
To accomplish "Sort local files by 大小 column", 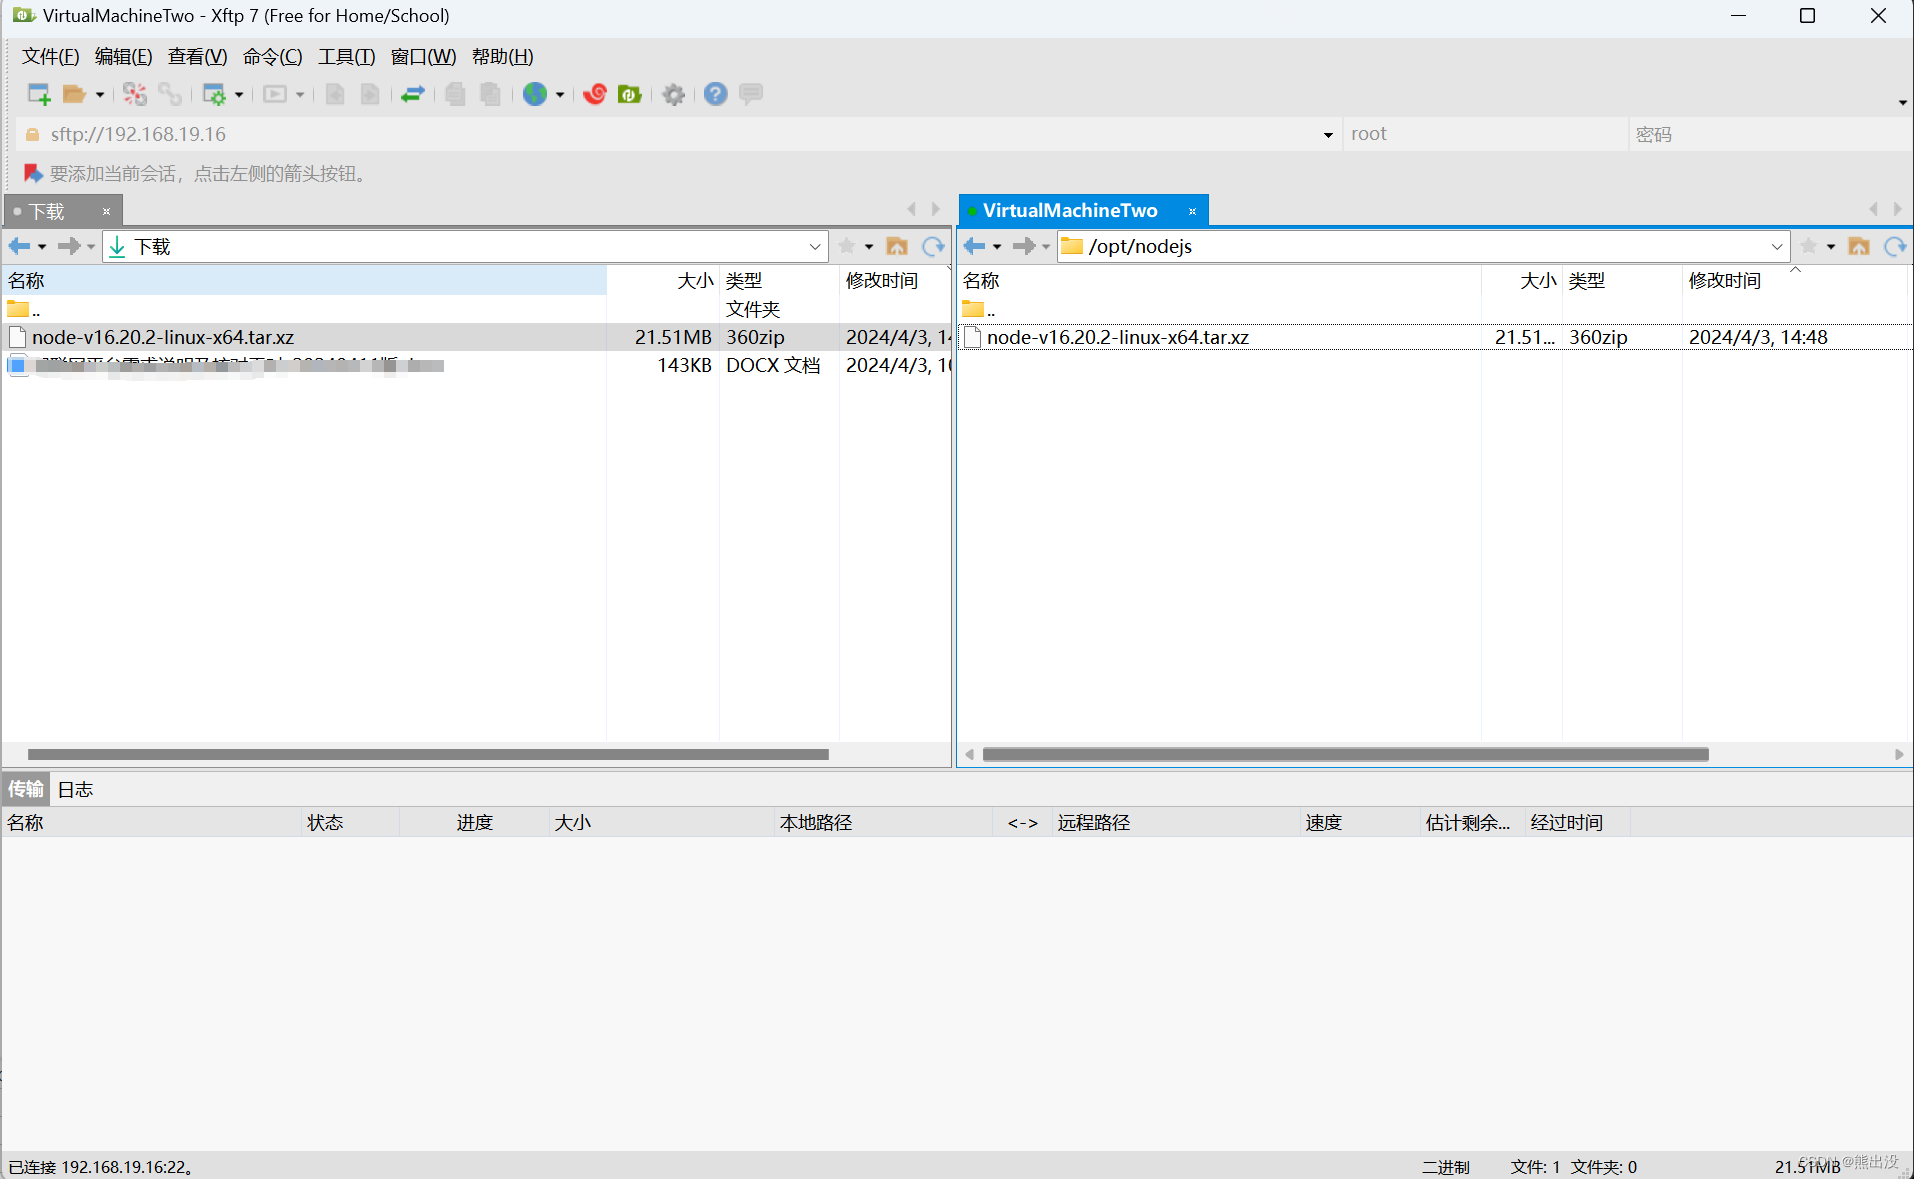I will (x=663, y=281).
